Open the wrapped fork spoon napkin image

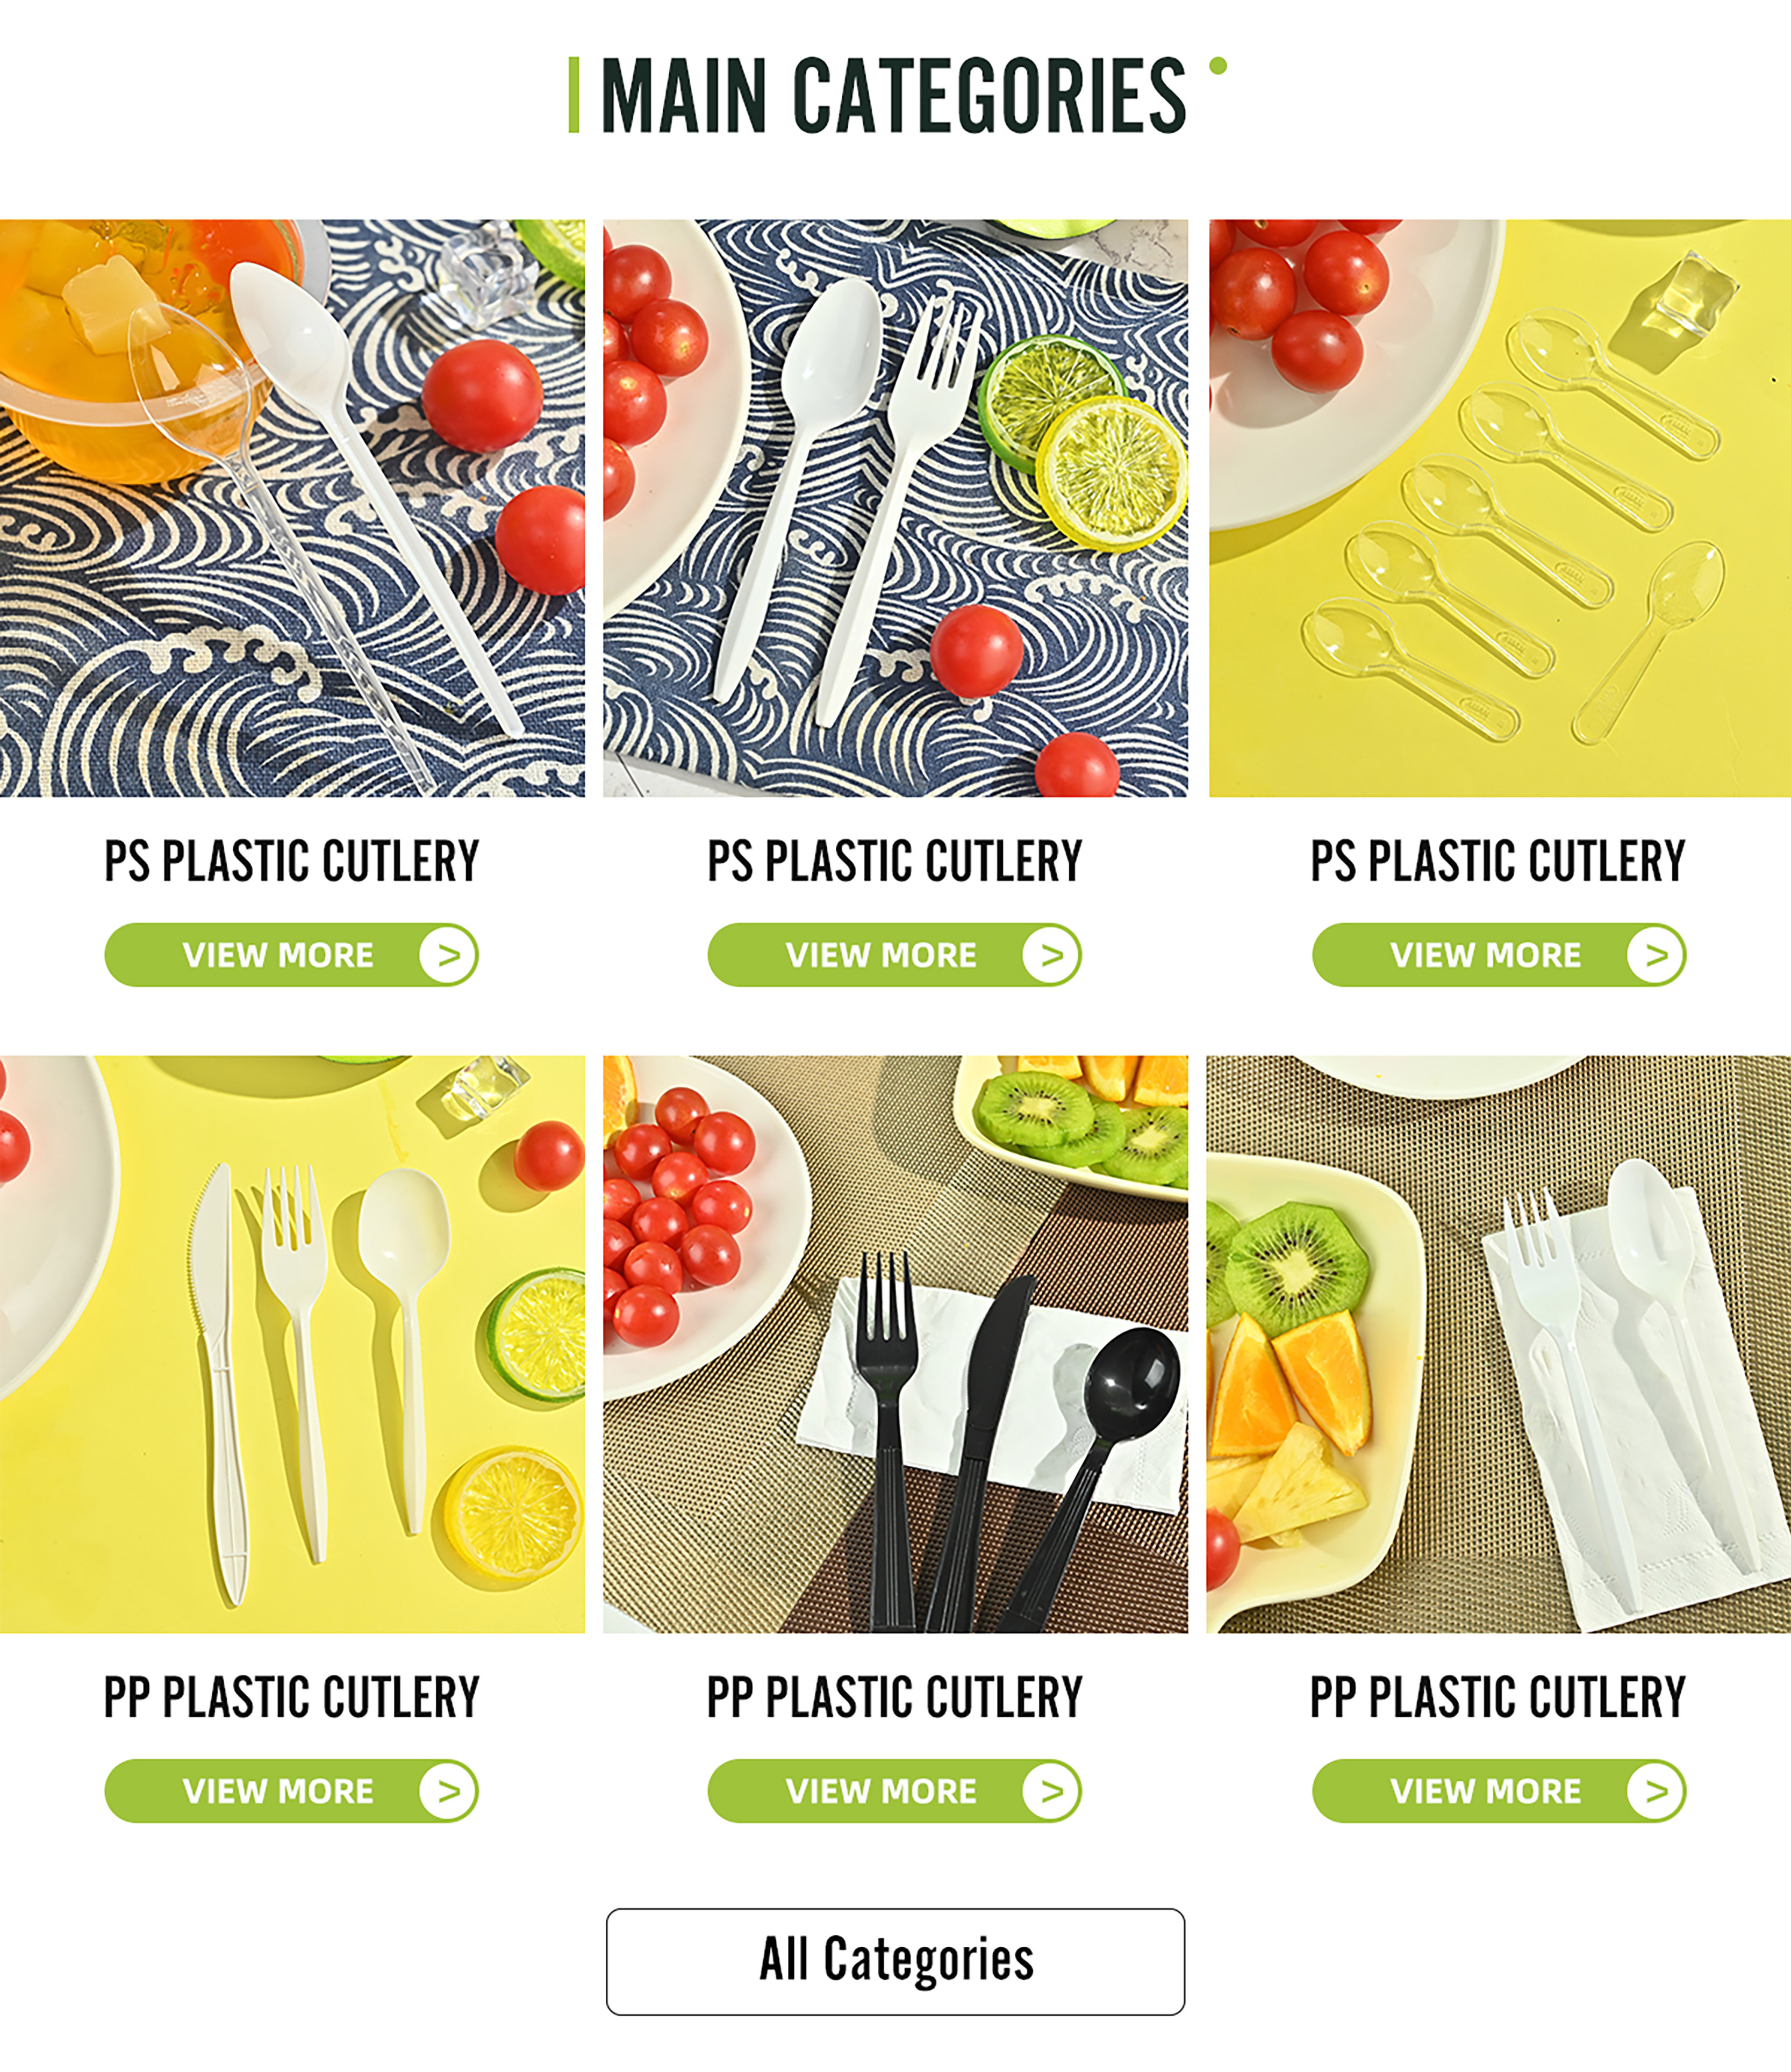pyautogui.click(x=1499, y=1344)
